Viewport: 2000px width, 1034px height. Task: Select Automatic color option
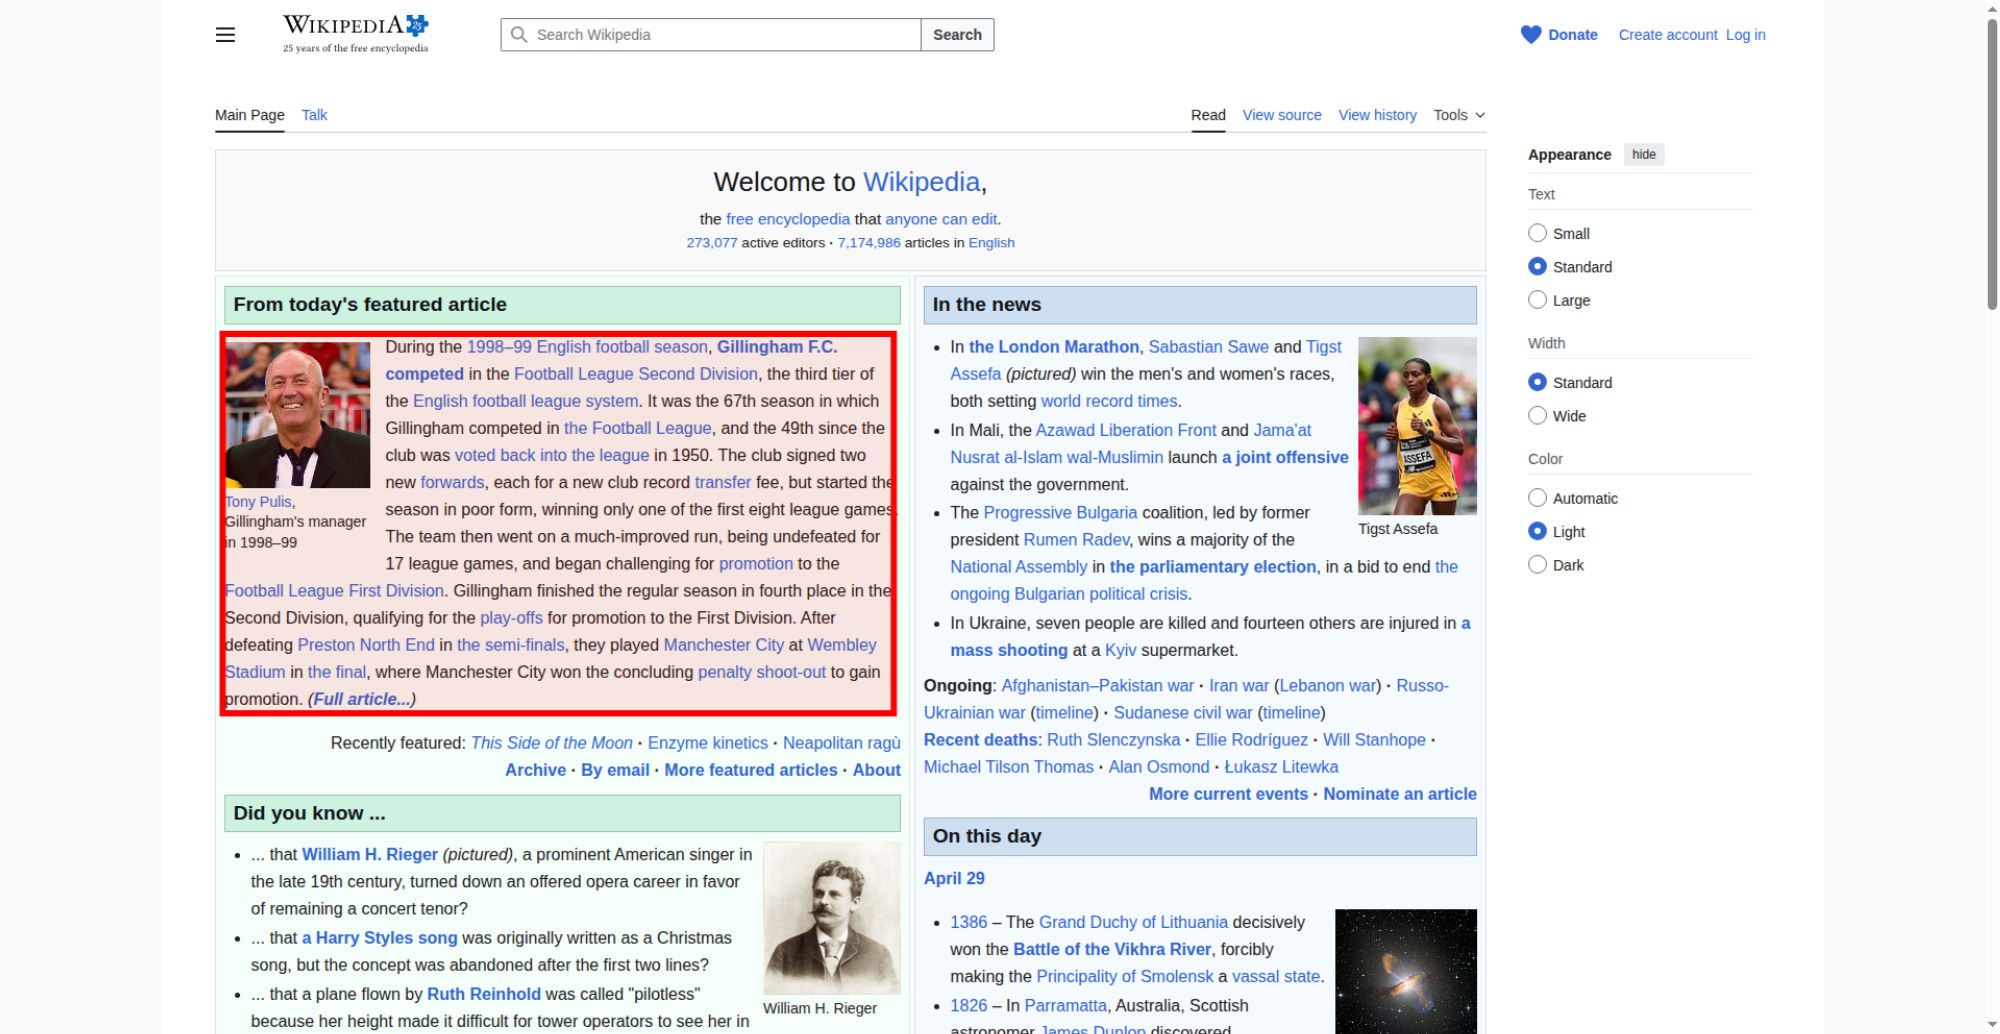[x=1537, y=498]
